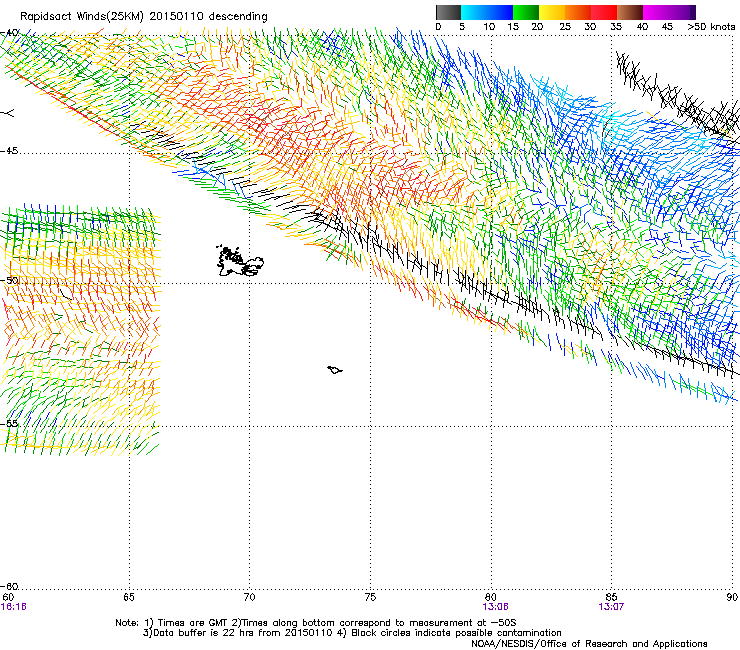
Task: Click the latitude label '-45'
Action: [9, 151]
